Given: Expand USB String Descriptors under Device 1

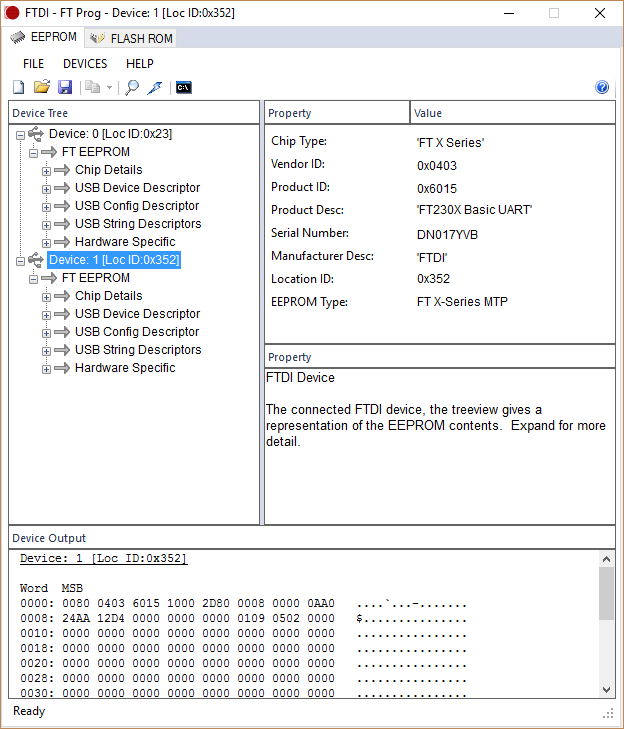Looking at the screenshot, I should point(46,351).
